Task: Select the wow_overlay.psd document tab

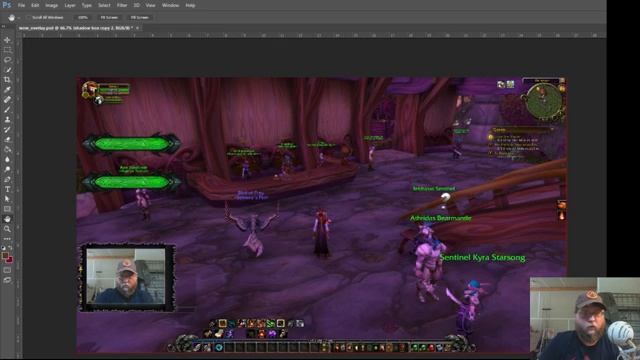Action: (x=76, y=28)
